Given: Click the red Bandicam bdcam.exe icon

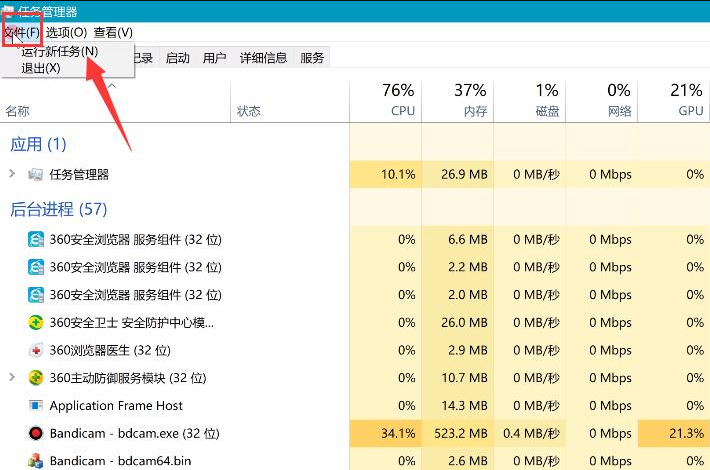Looking at the screenshot, I should point(36,434).
